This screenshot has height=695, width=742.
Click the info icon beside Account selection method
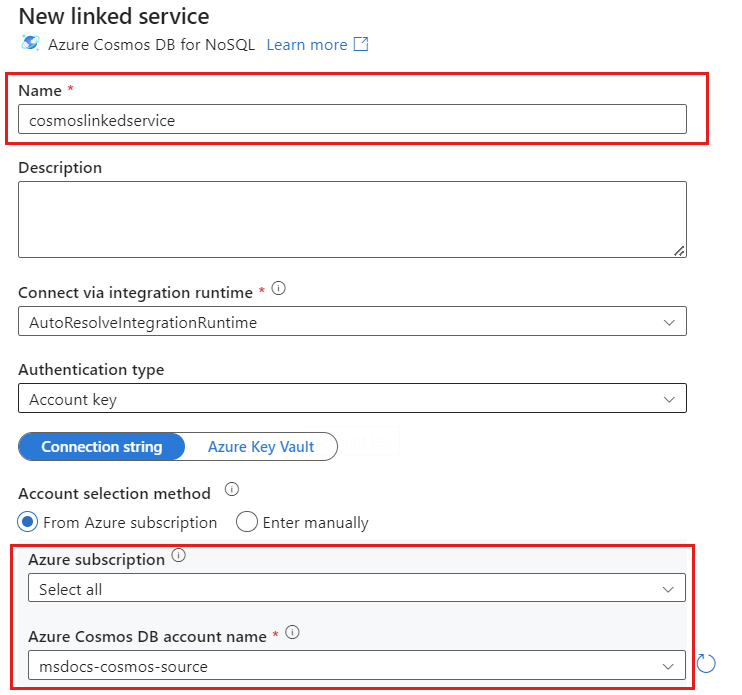(x=232, y=490)
